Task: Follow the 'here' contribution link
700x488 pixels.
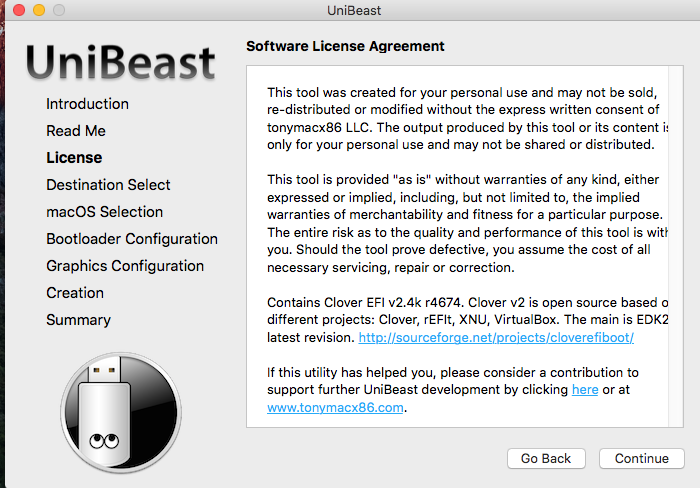Action: 585,390
